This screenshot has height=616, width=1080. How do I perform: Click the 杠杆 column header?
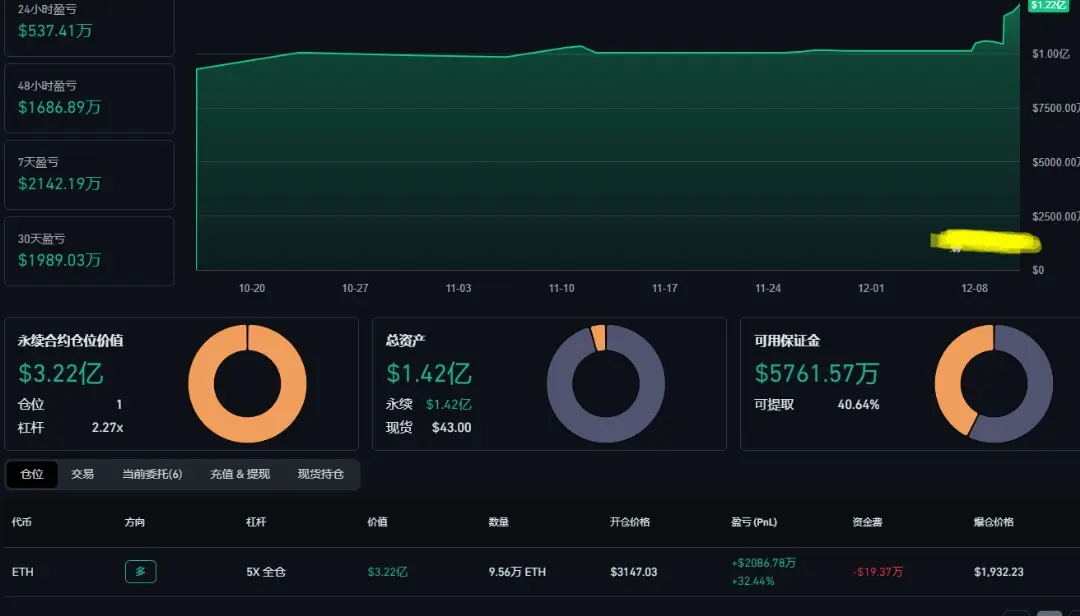256,522
